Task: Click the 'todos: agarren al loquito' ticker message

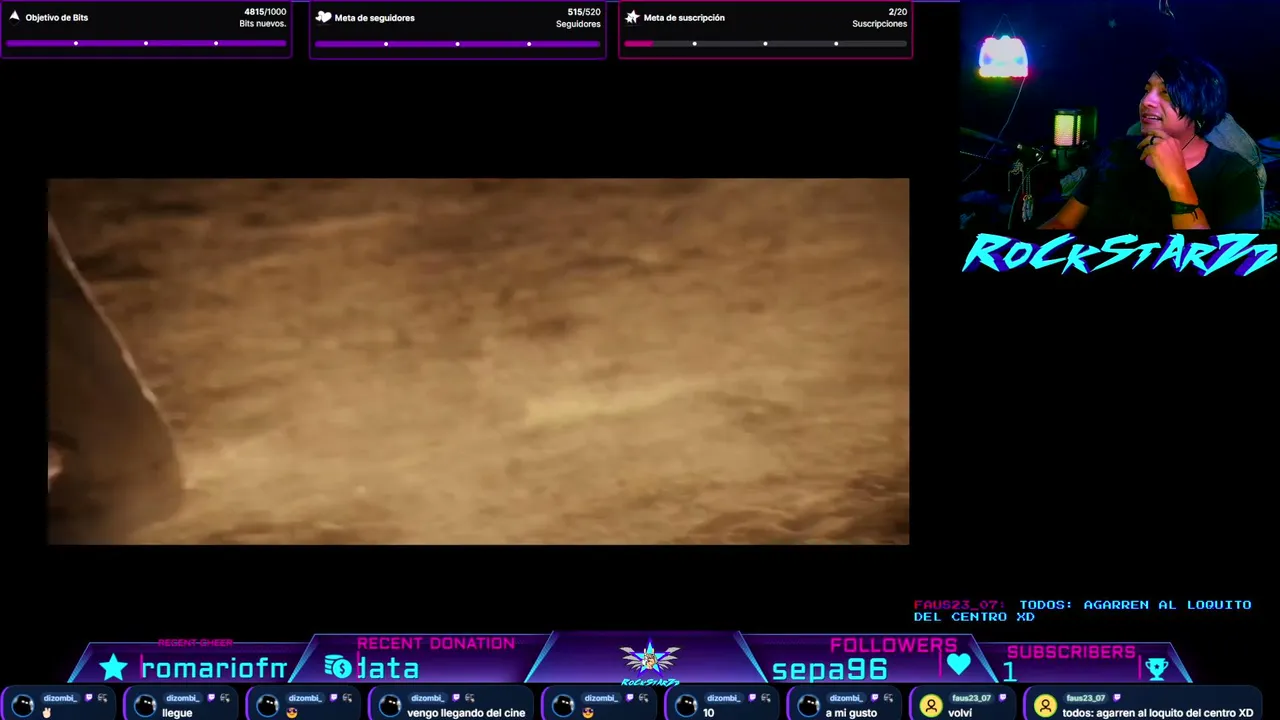Action: coord(1158,713)
